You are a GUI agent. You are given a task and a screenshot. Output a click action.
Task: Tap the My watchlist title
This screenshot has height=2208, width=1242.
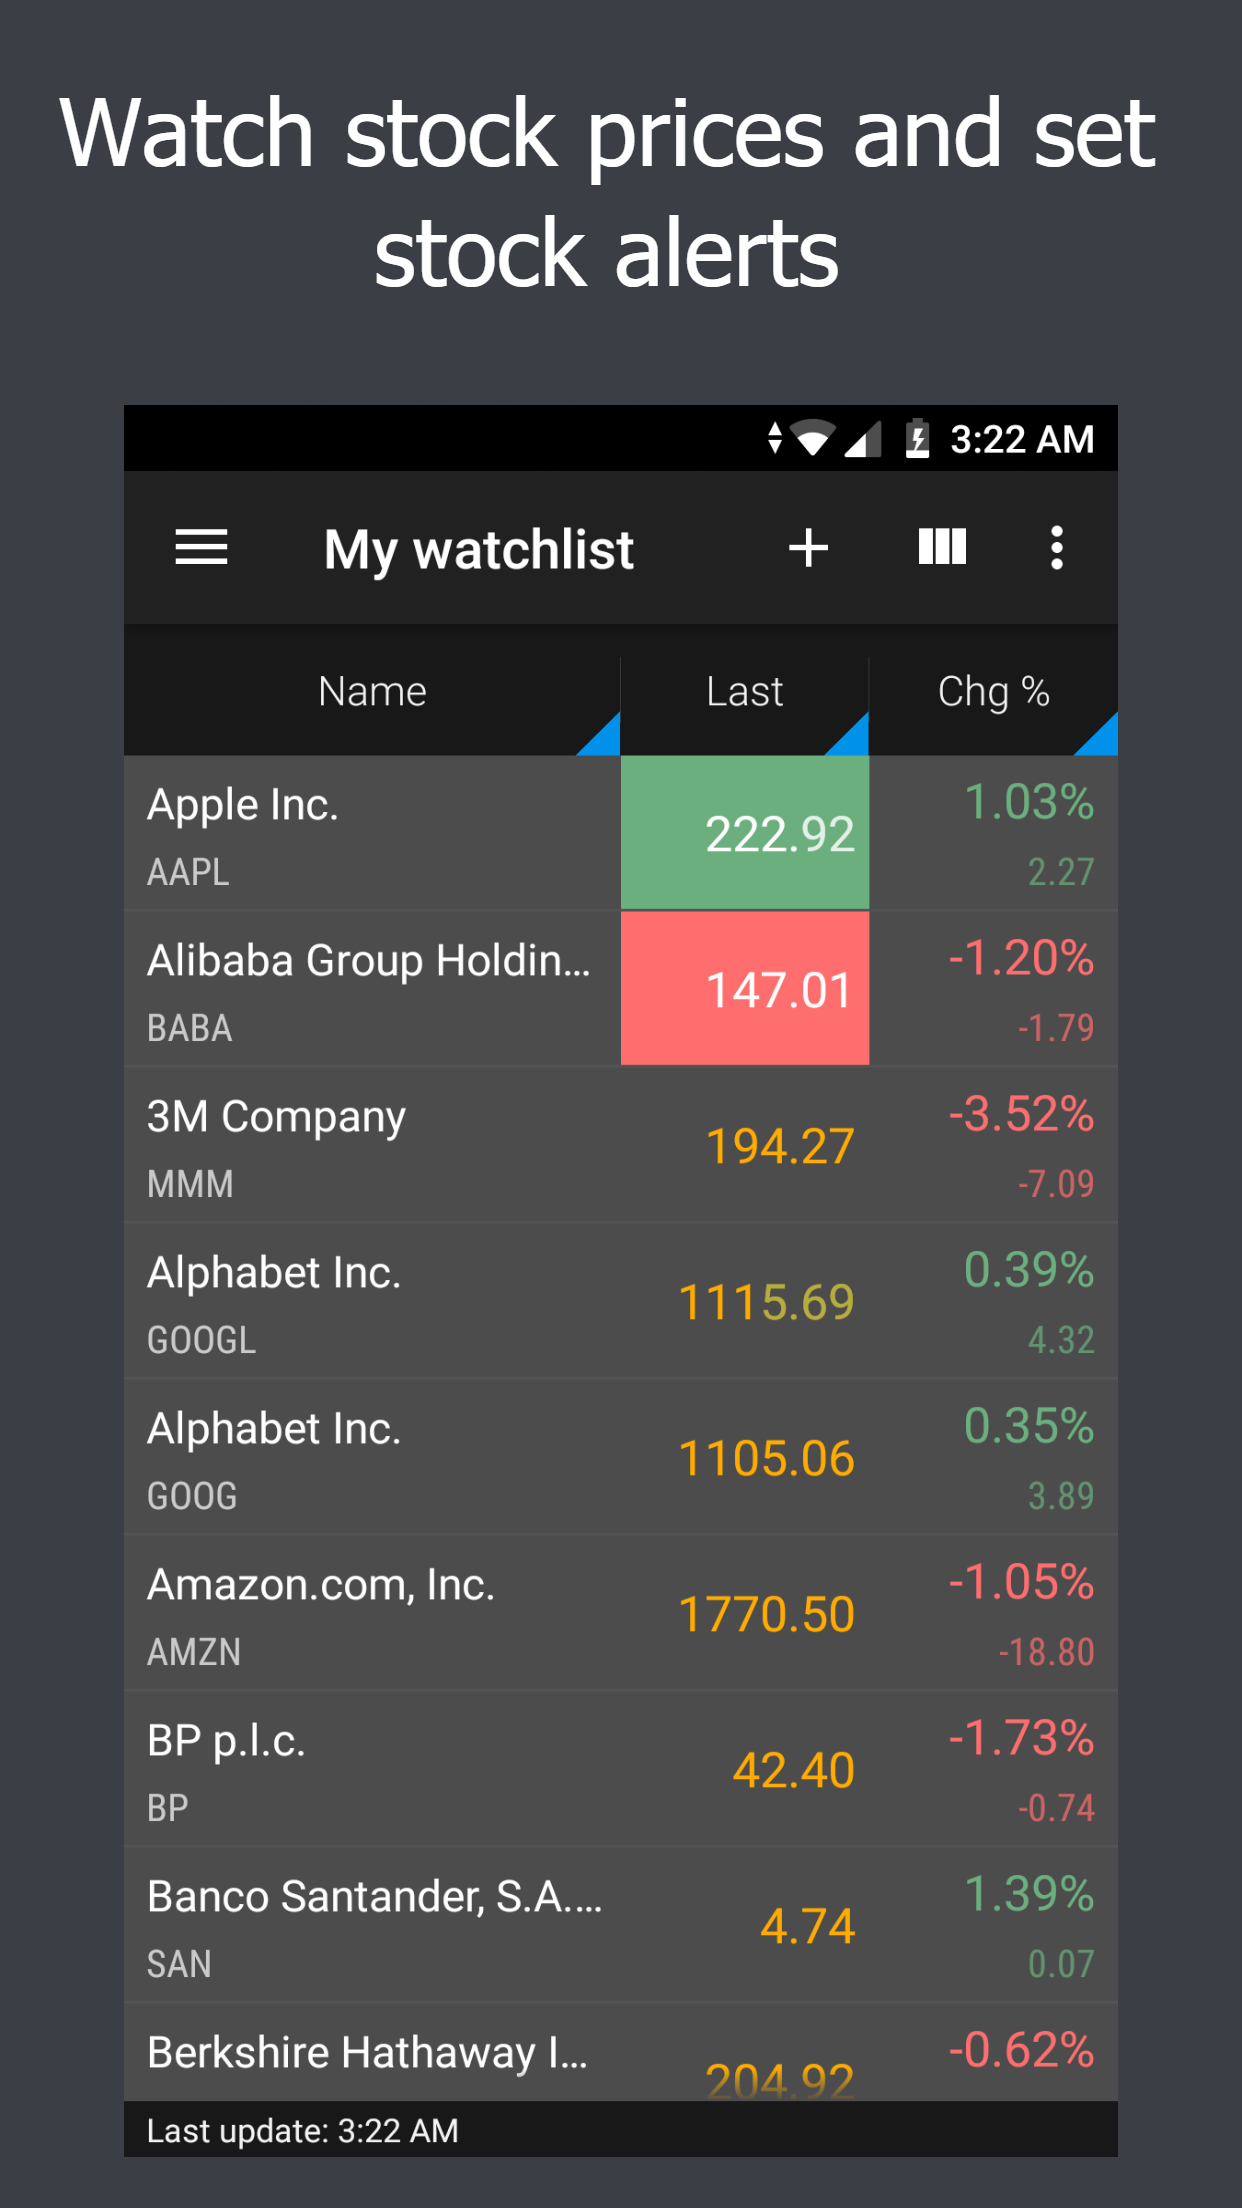pyautogui.click(x=478, y=549)
